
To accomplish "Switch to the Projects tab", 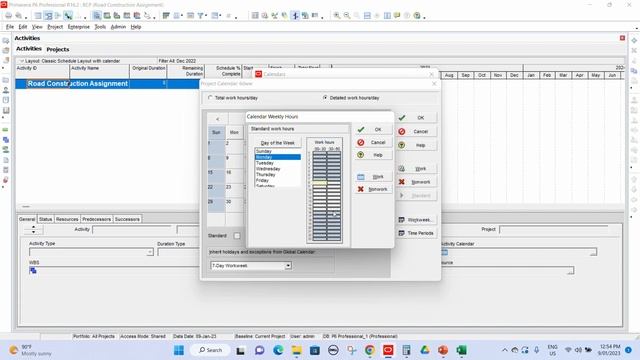I will (58, 49).
